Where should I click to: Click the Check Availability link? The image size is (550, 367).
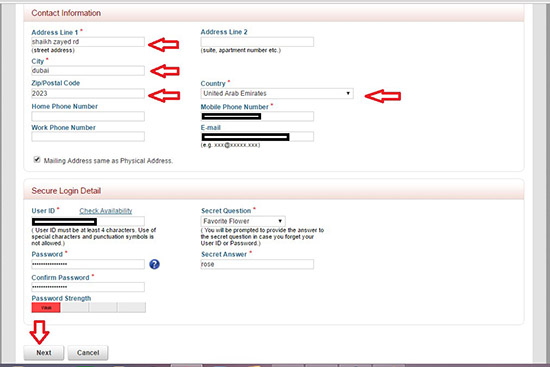(106, 211)
